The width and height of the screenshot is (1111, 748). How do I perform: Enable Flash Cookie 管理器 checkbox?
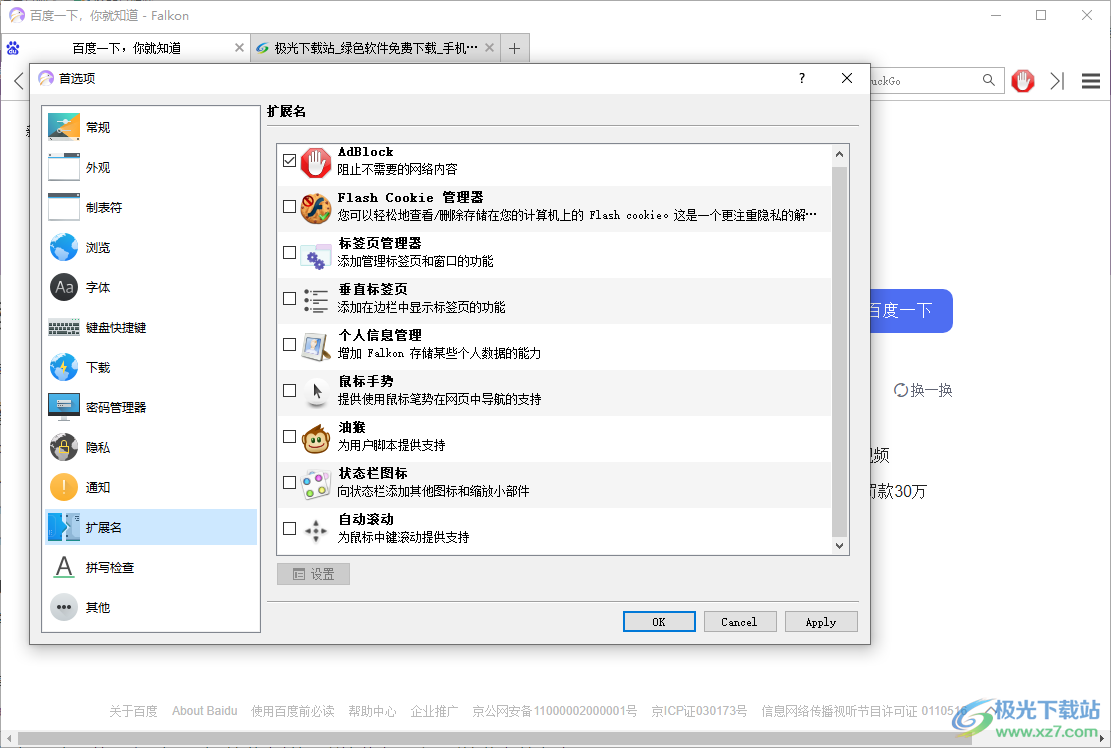[289, 206]
